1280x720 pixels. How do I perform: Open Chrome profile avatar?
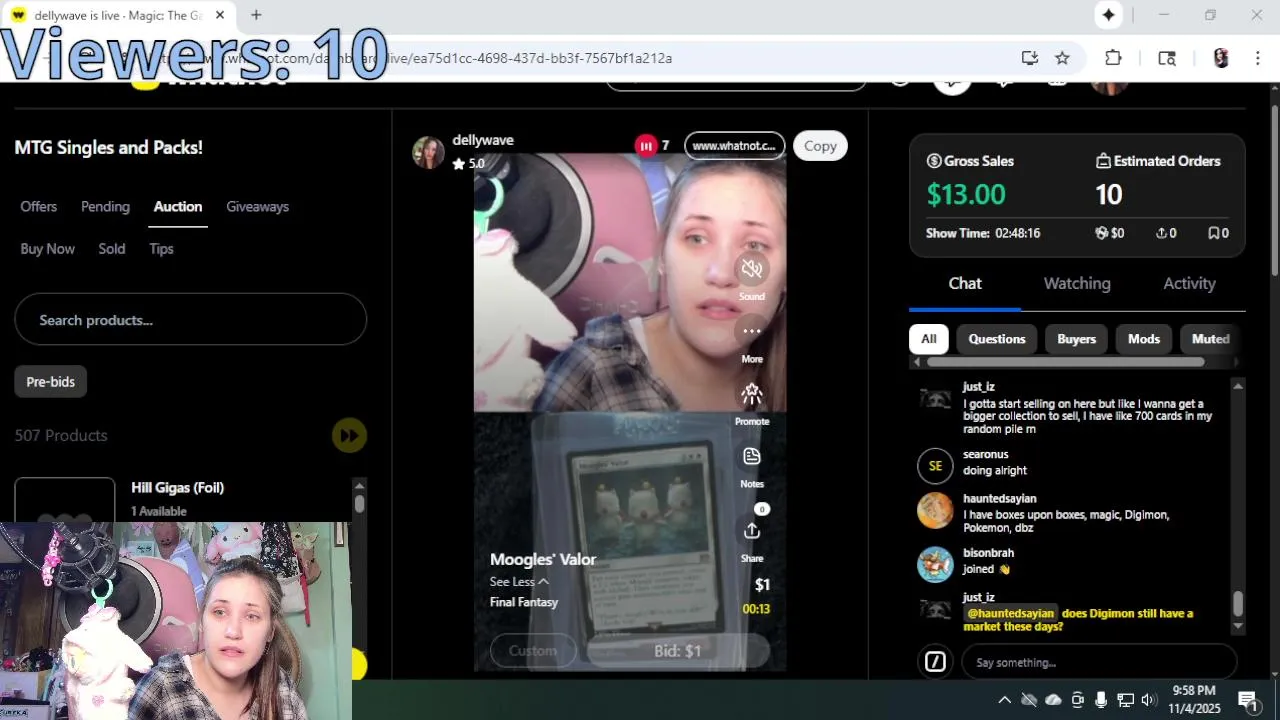(x=1220, y=58)
